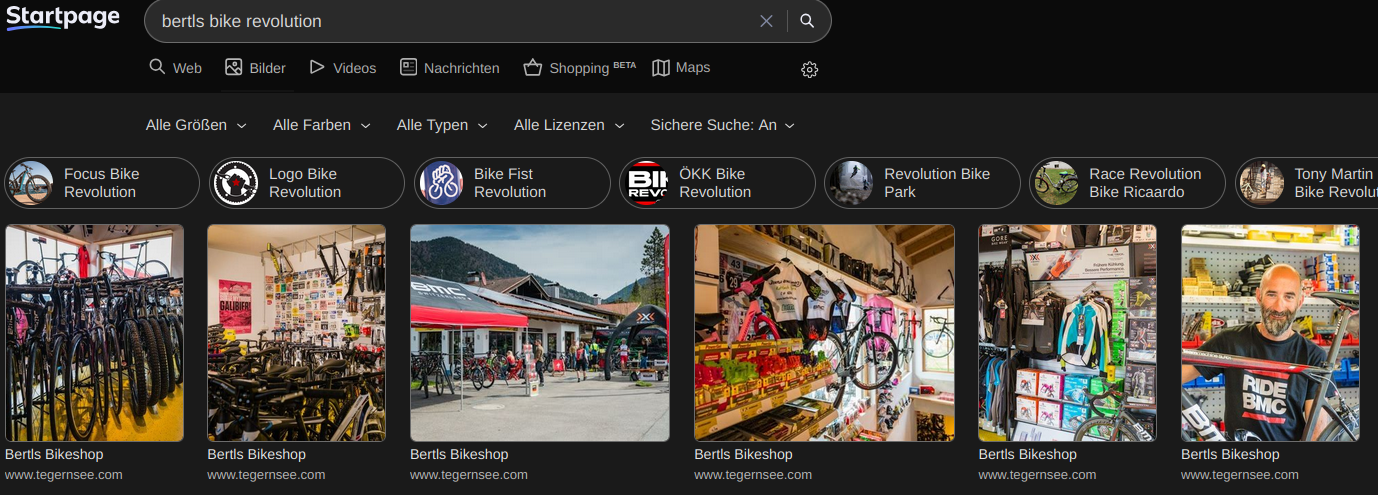Screen dimensions: 1378x495
Task: Switch to the Web tab
Action: pos(175,68)
